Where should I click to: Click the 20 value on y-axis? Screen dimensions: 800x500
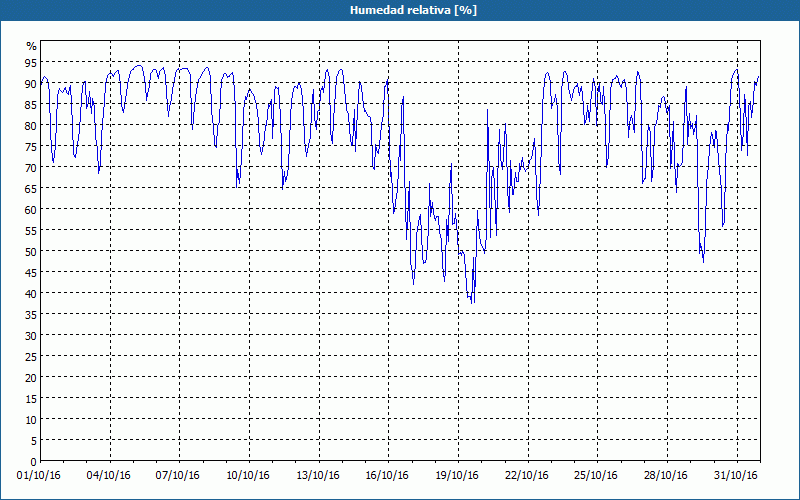31,378
